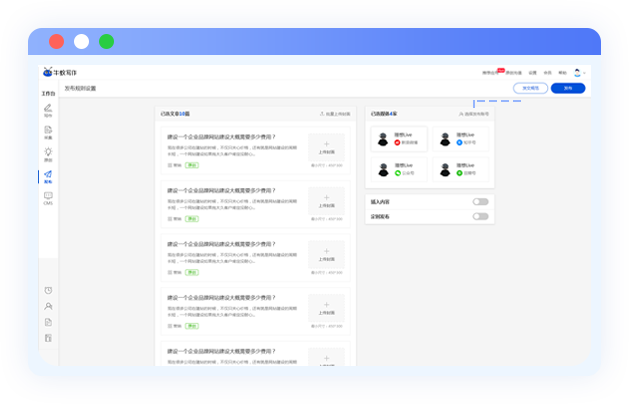629x404 pixels.
Task: Select the Weibo account card
Action: (398, 139)
